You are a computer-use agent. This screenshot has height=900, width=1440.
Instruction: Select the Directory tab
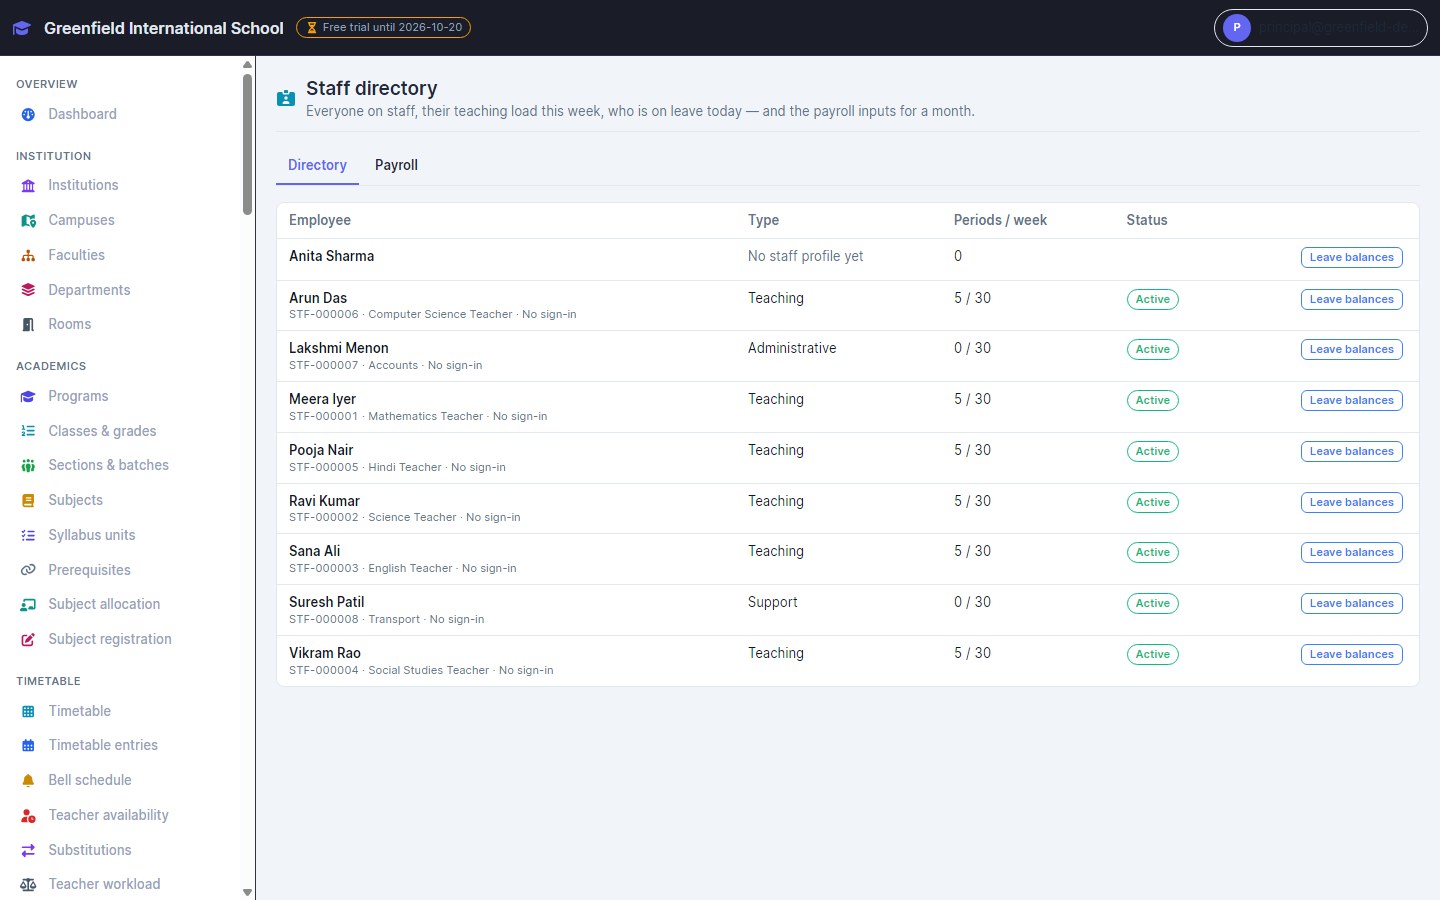[x=317, y=165]
